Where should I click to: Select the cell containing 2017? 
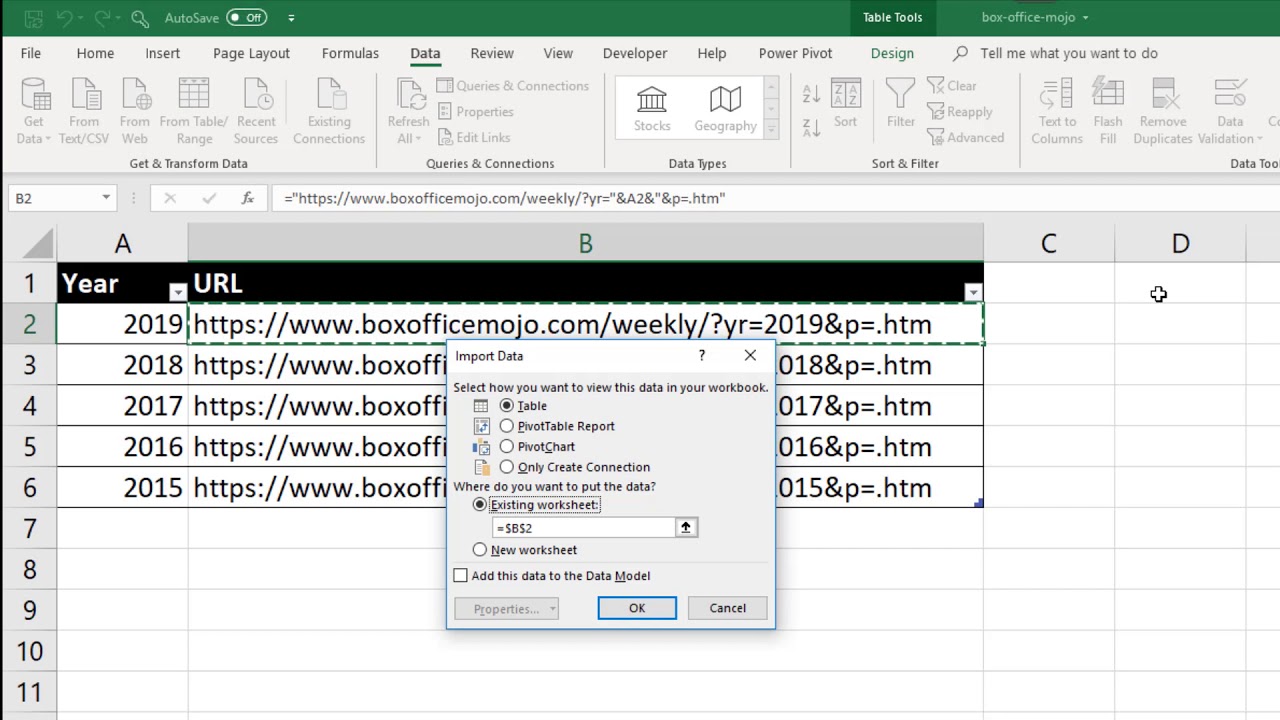click(x=122, y=406)
